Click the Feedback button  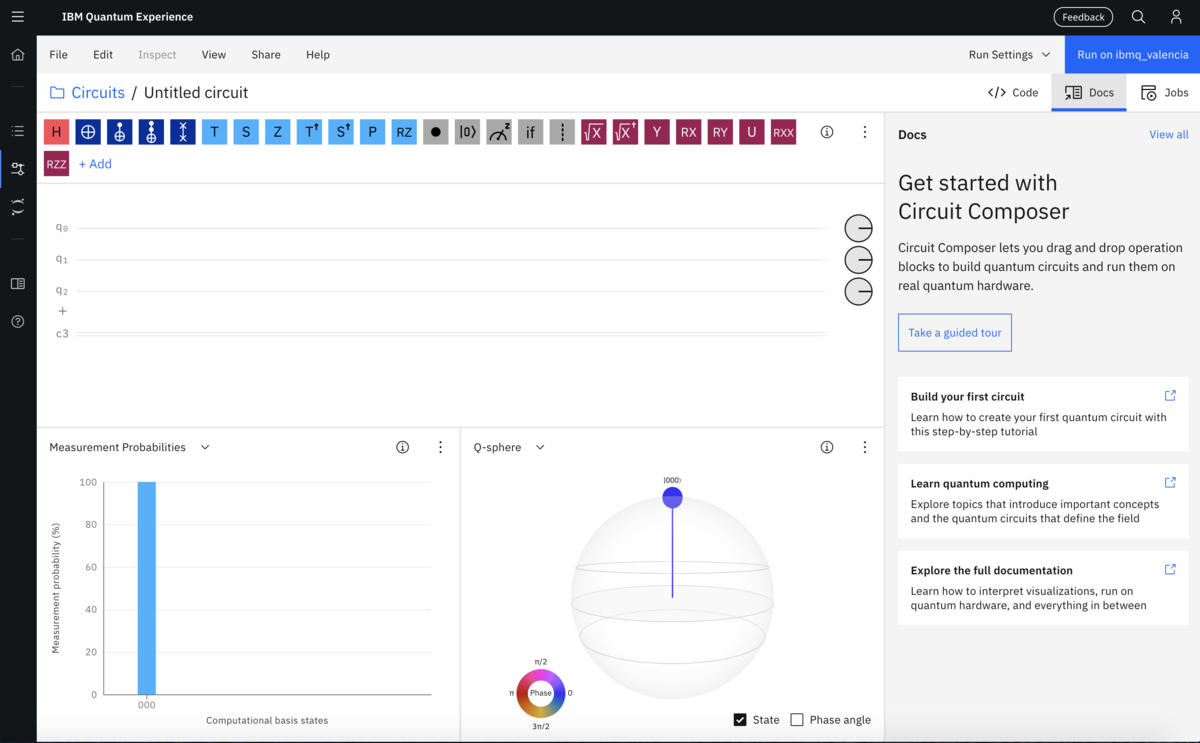click(1083, 17)
